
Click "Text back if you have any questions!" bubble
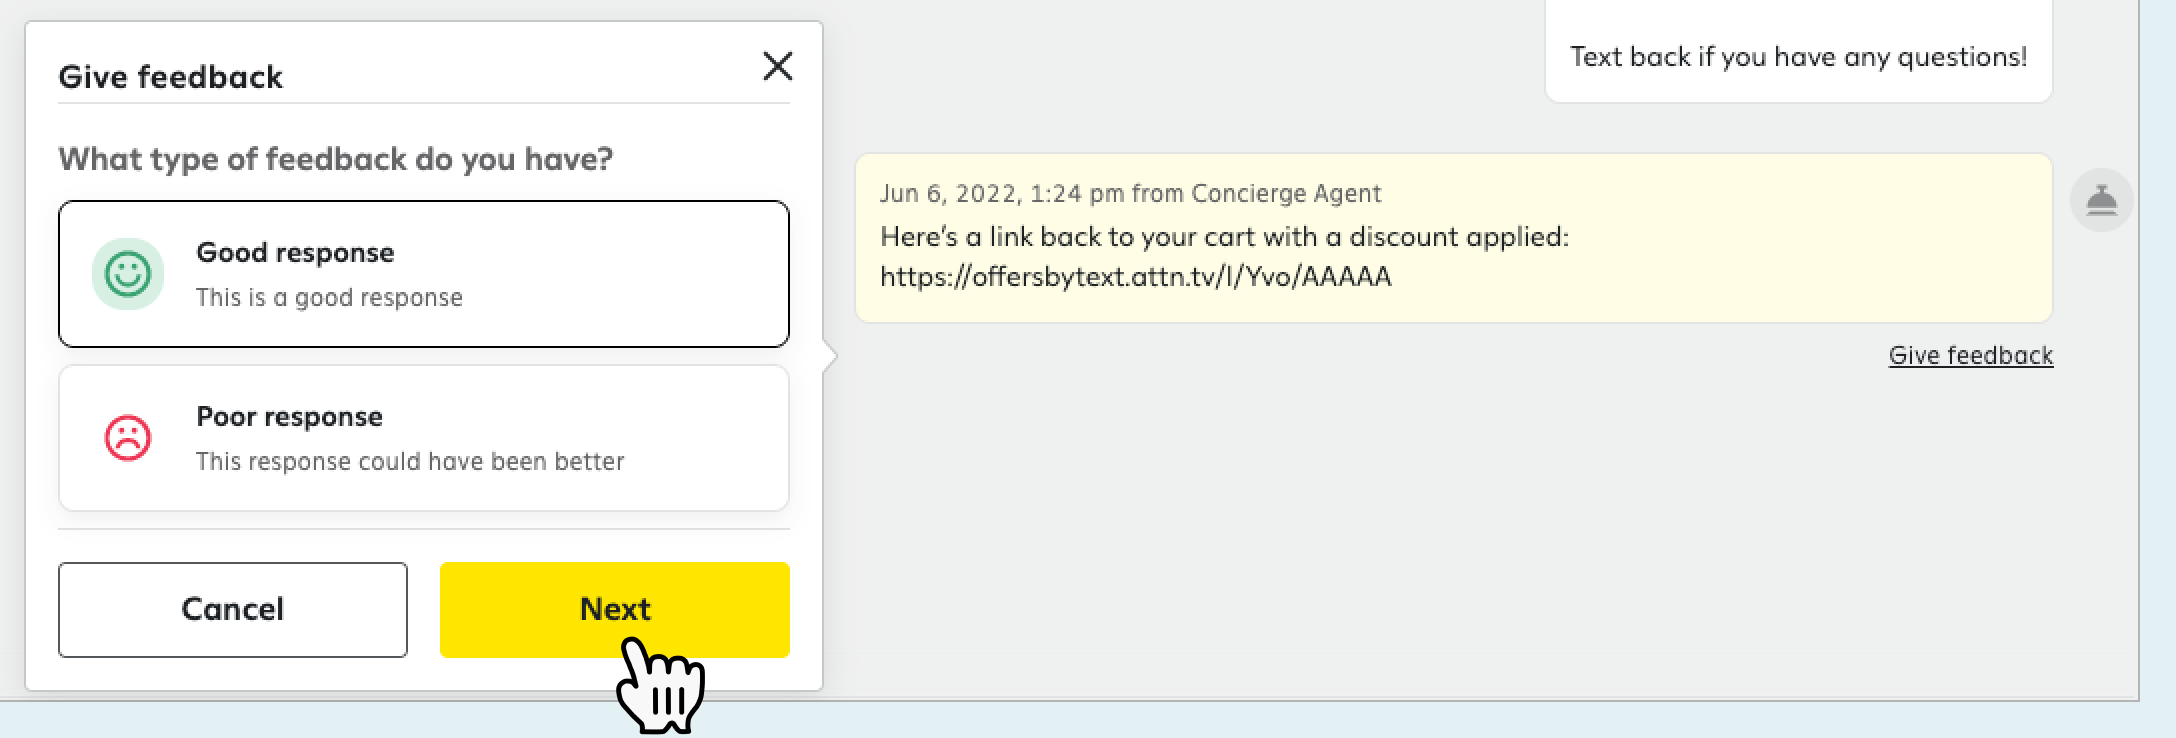(1798, 56)
